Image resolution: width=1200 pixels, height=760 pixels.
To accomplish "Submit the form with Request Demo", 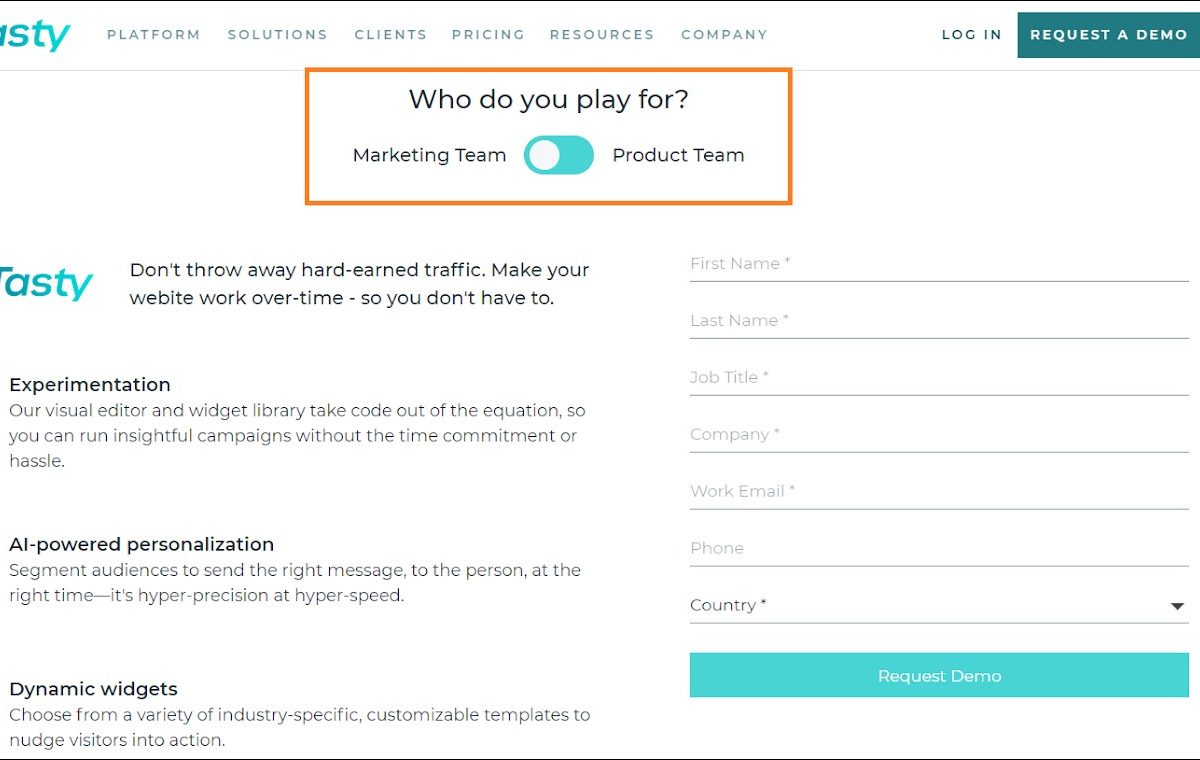I will pyautogui.click(x=939, y=676).
